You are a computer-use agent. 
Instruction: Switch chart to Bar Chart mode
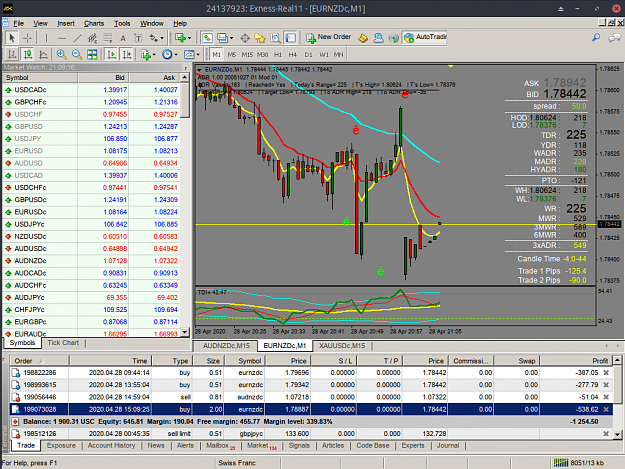pos(12,54)
